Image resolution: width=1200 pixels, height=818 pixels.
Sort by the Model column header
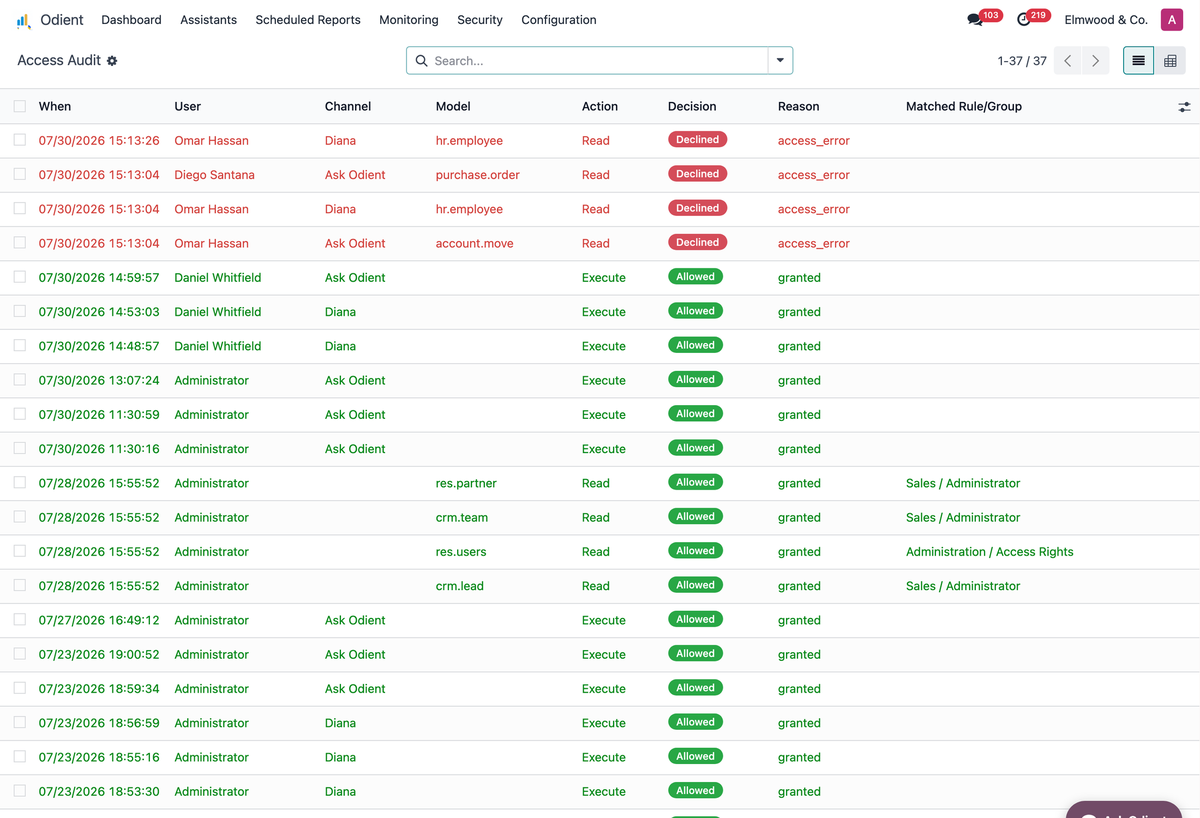tap(453, 106)
